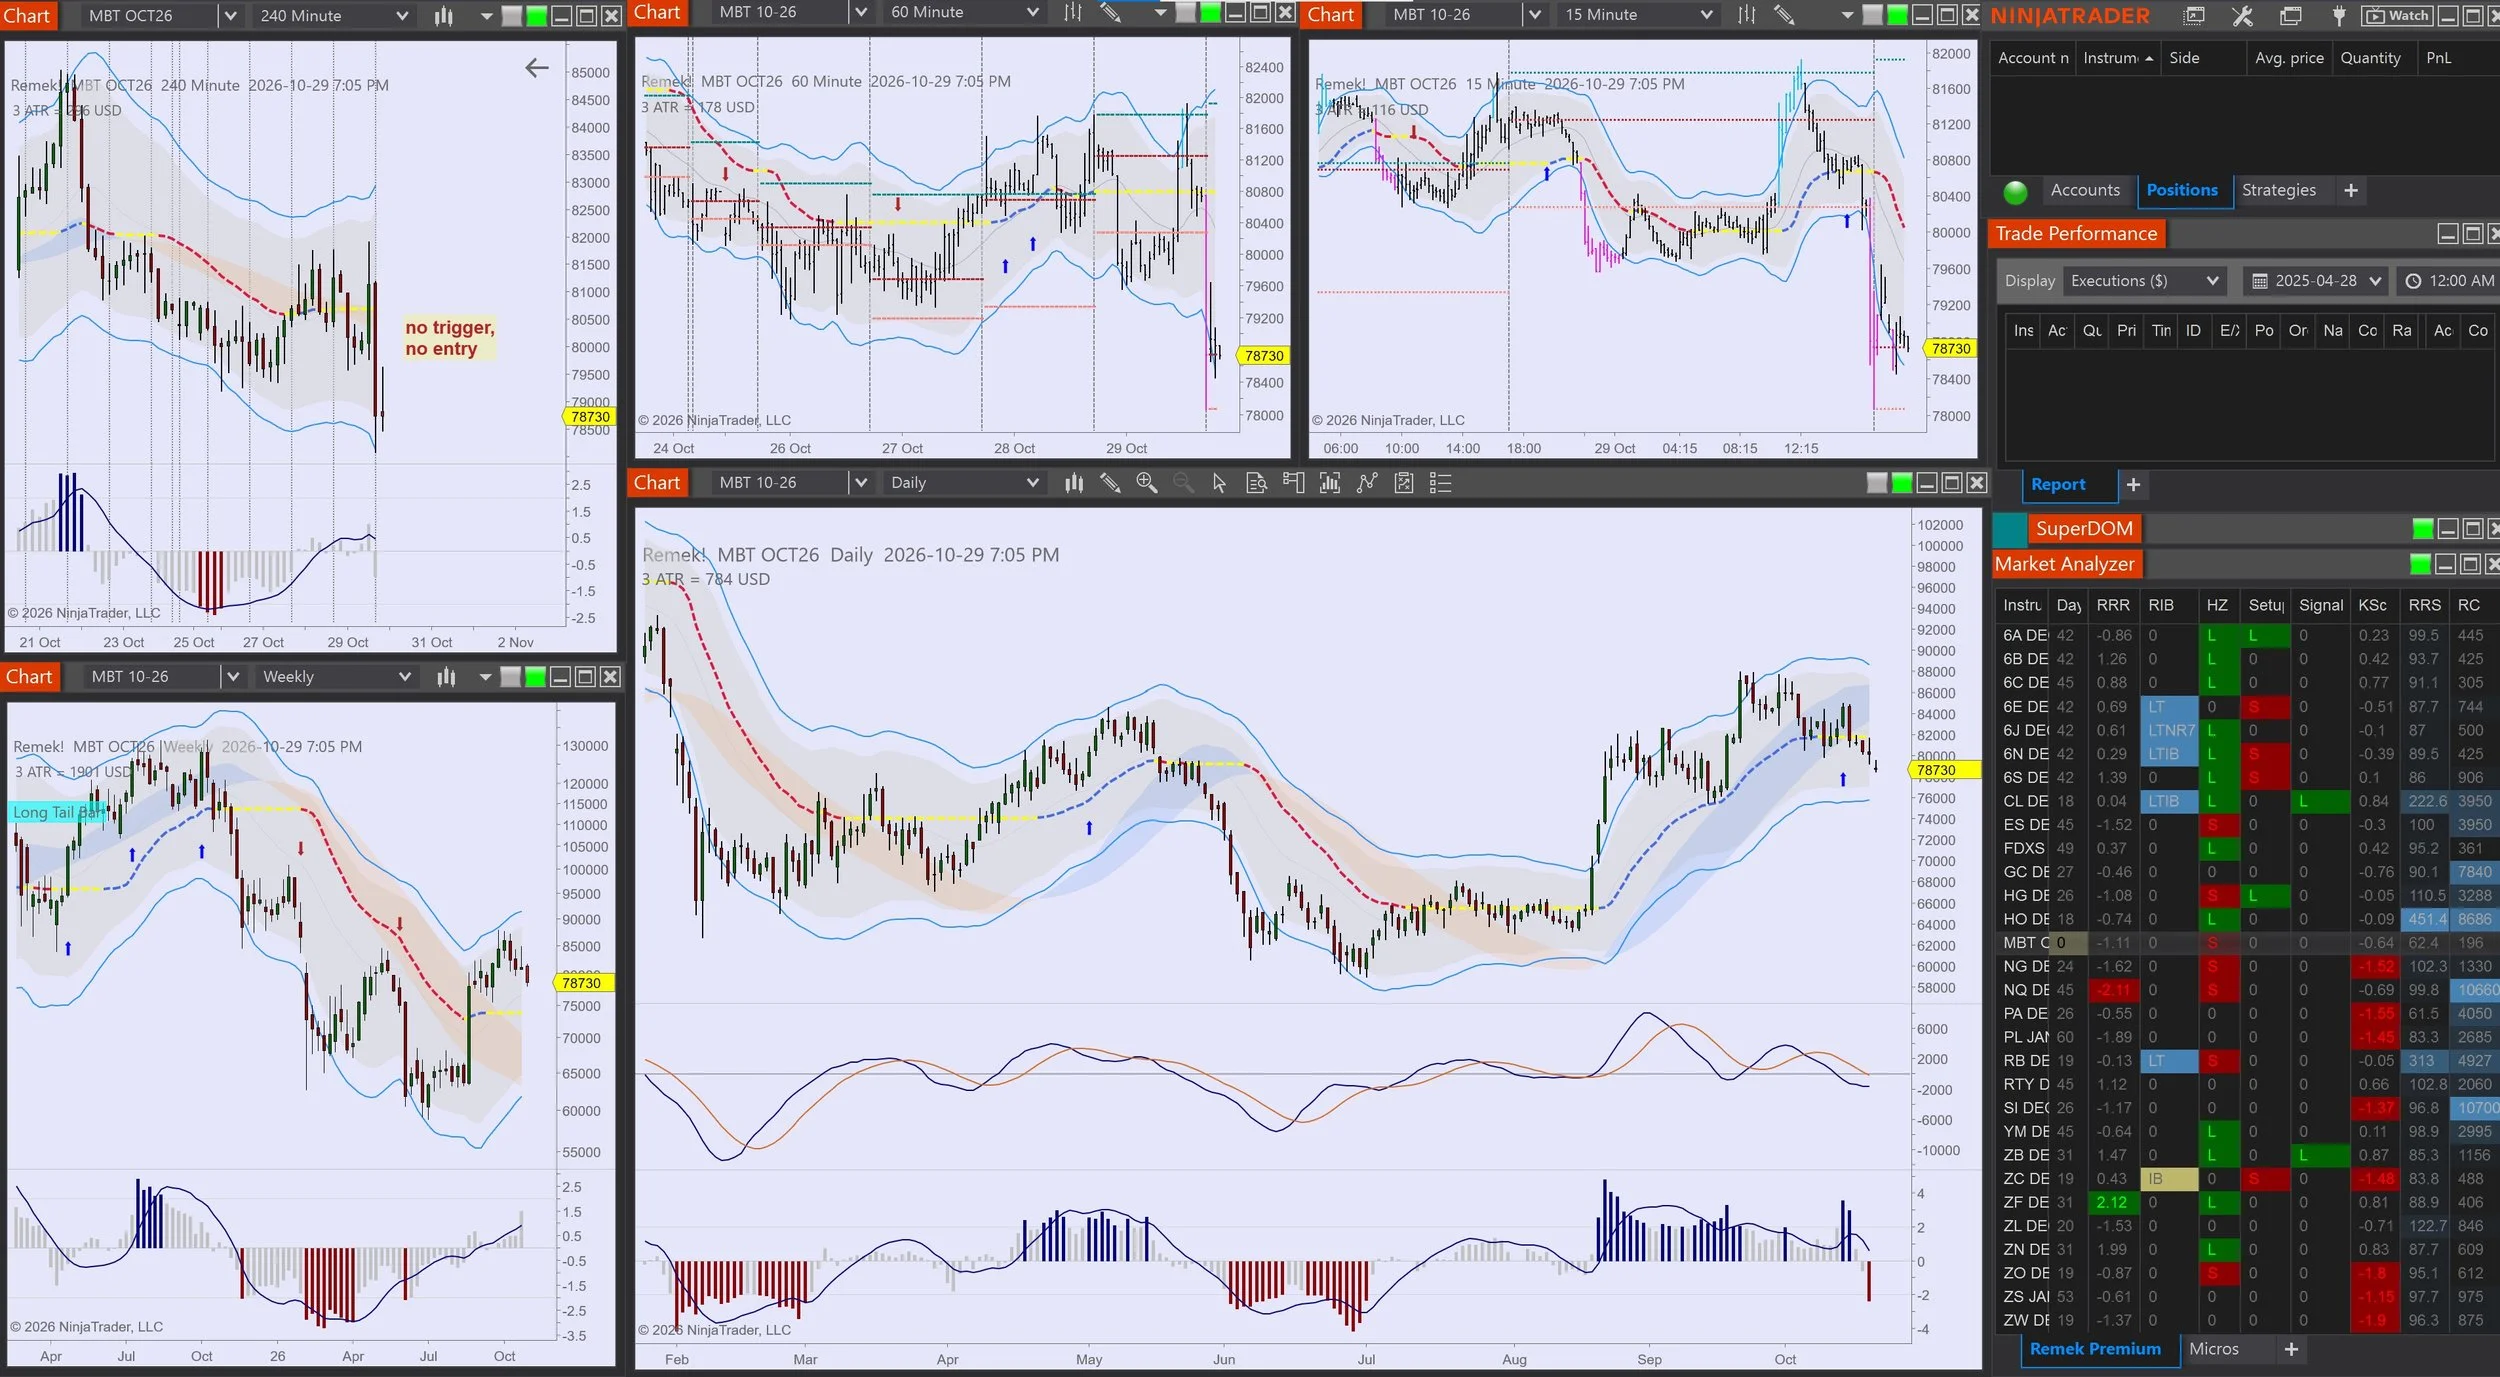Click the 12:00 AM time field

click(2448, 282)
